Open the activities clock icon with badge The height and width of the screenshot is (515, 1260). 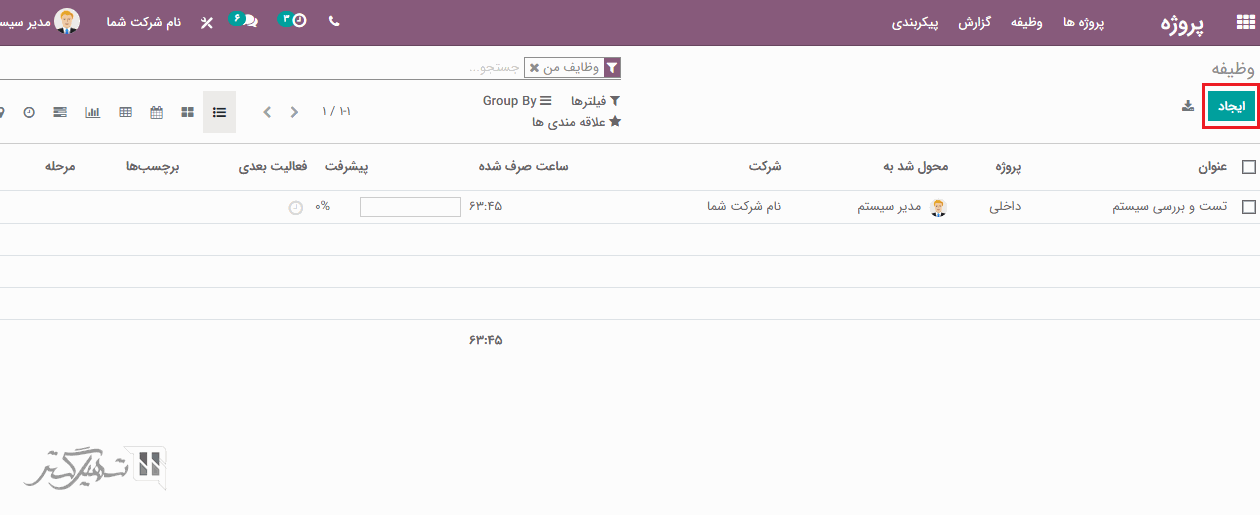(x=294, y=21)
